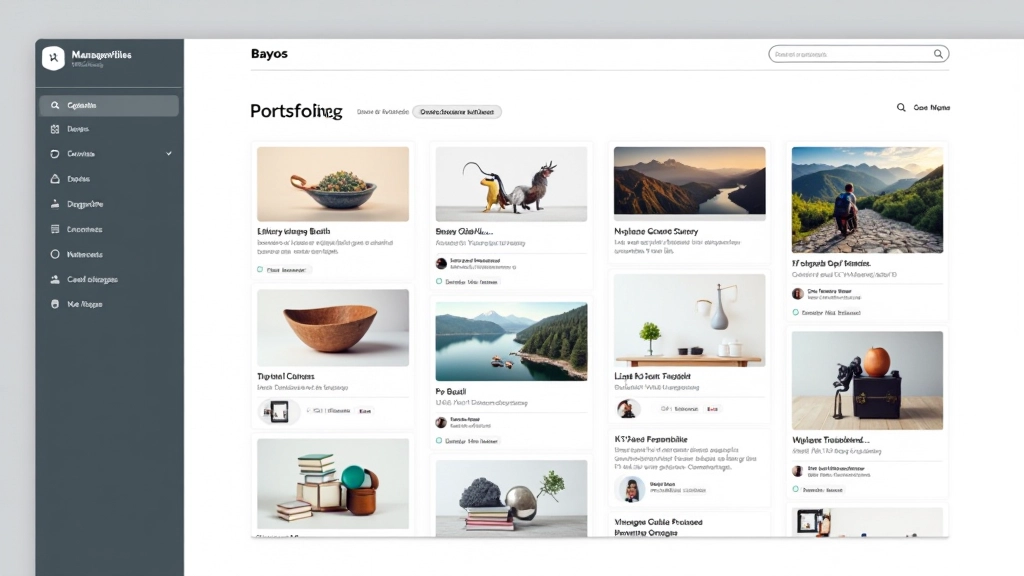
Task: Click the app logo icon at sidebar top
Action: 55,57
